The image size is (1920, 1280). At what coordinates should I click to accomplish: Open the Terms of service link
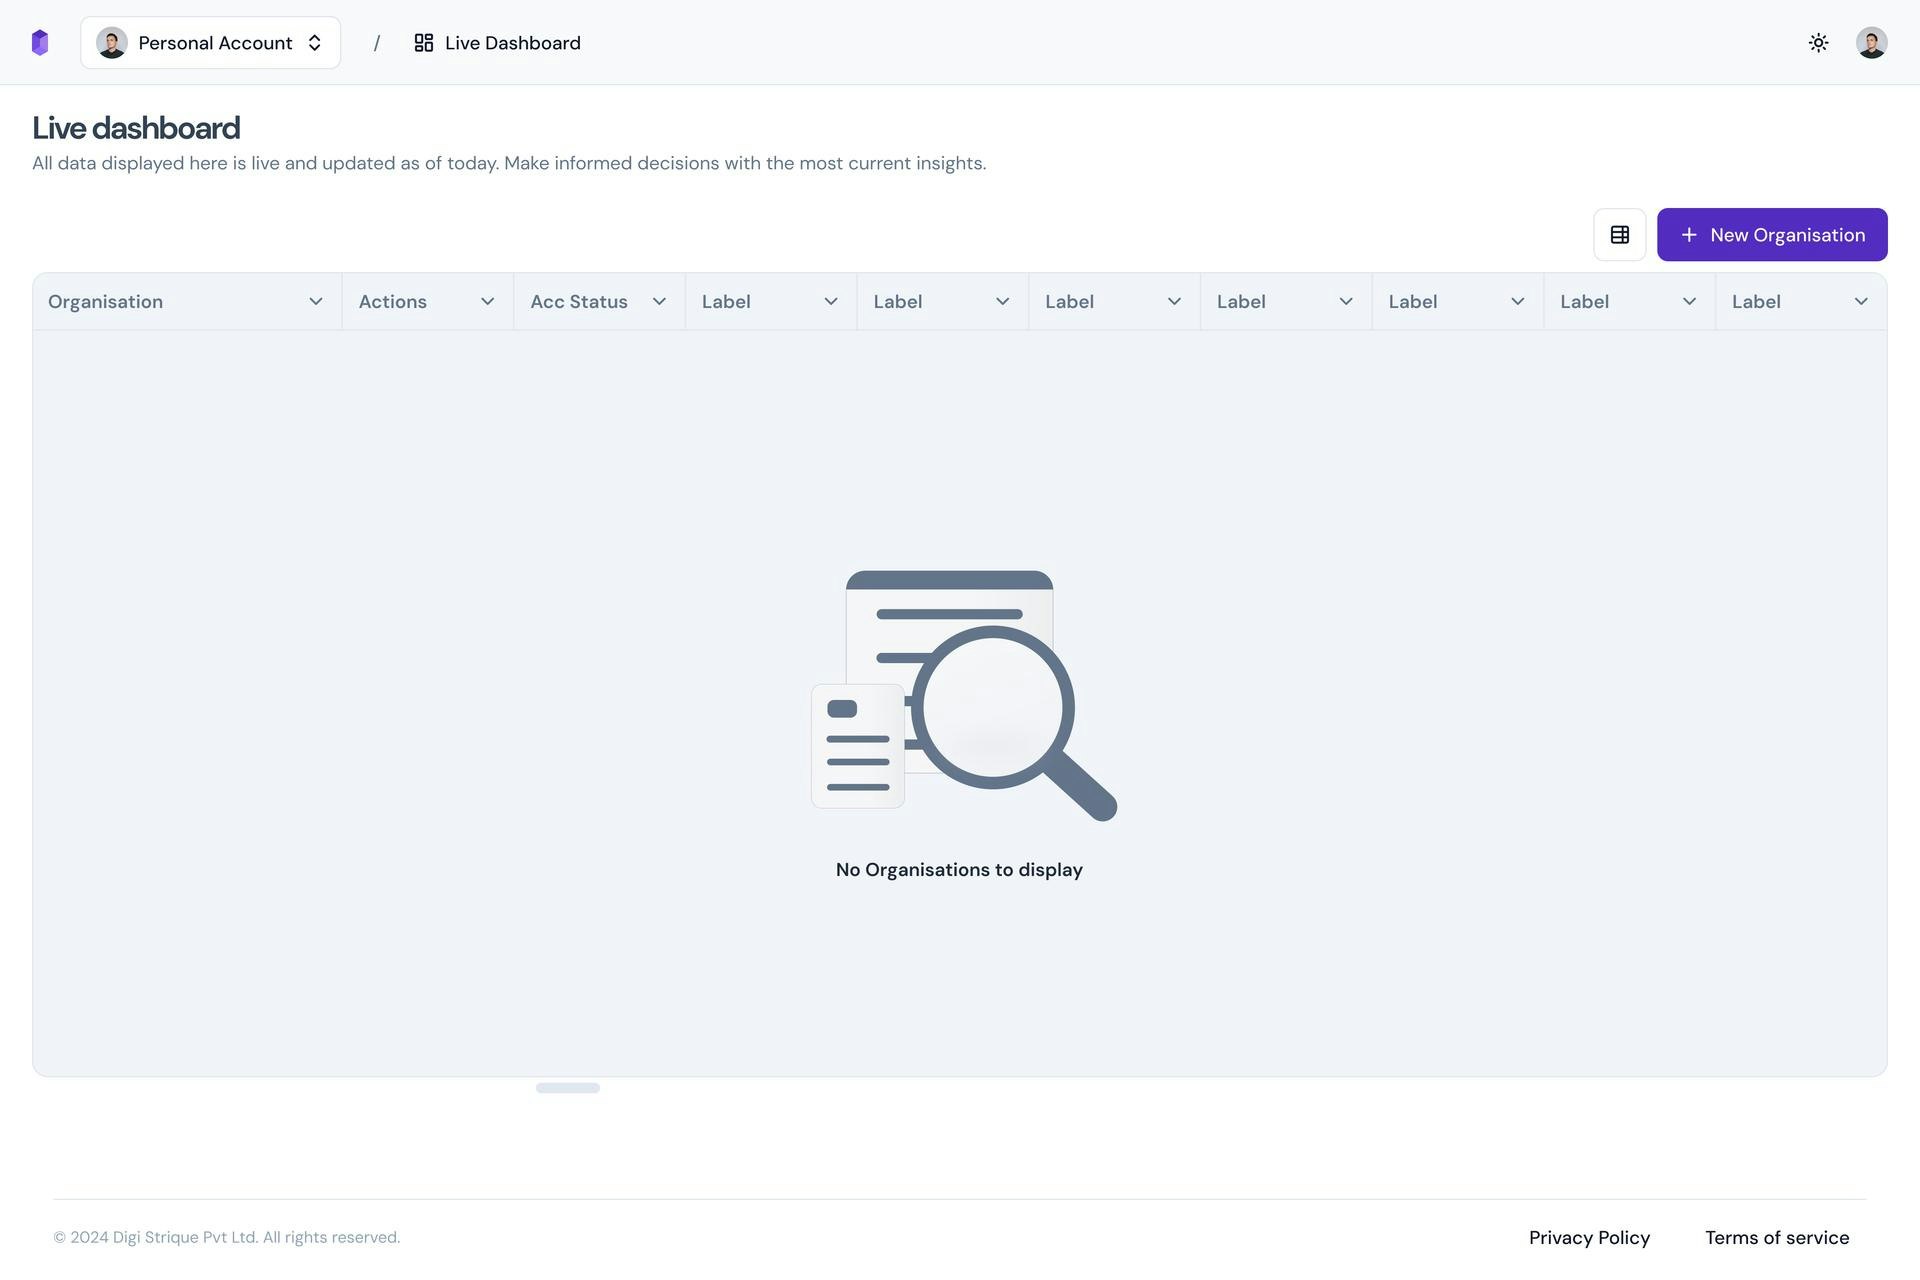[x=1776, y=1237]
